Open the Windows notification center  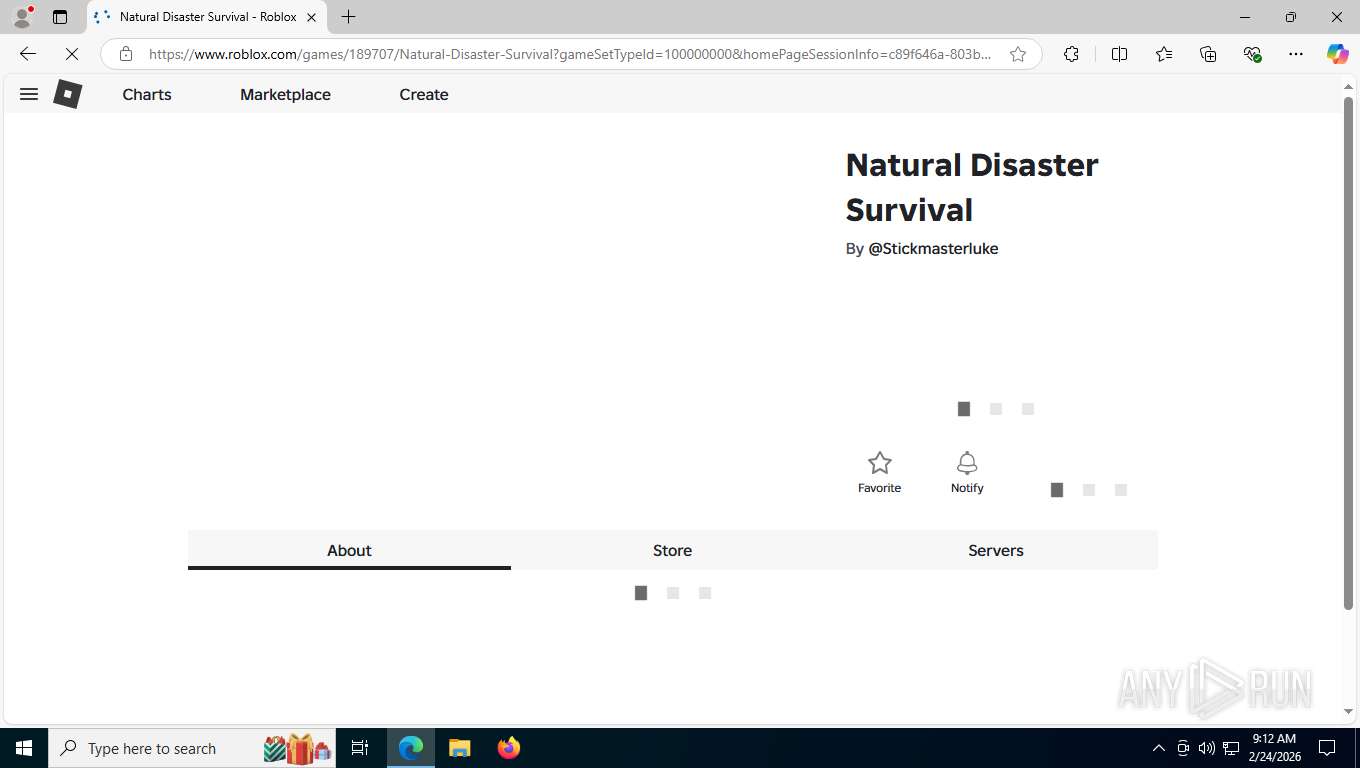pyautogui.click(x=1327, y=748)
